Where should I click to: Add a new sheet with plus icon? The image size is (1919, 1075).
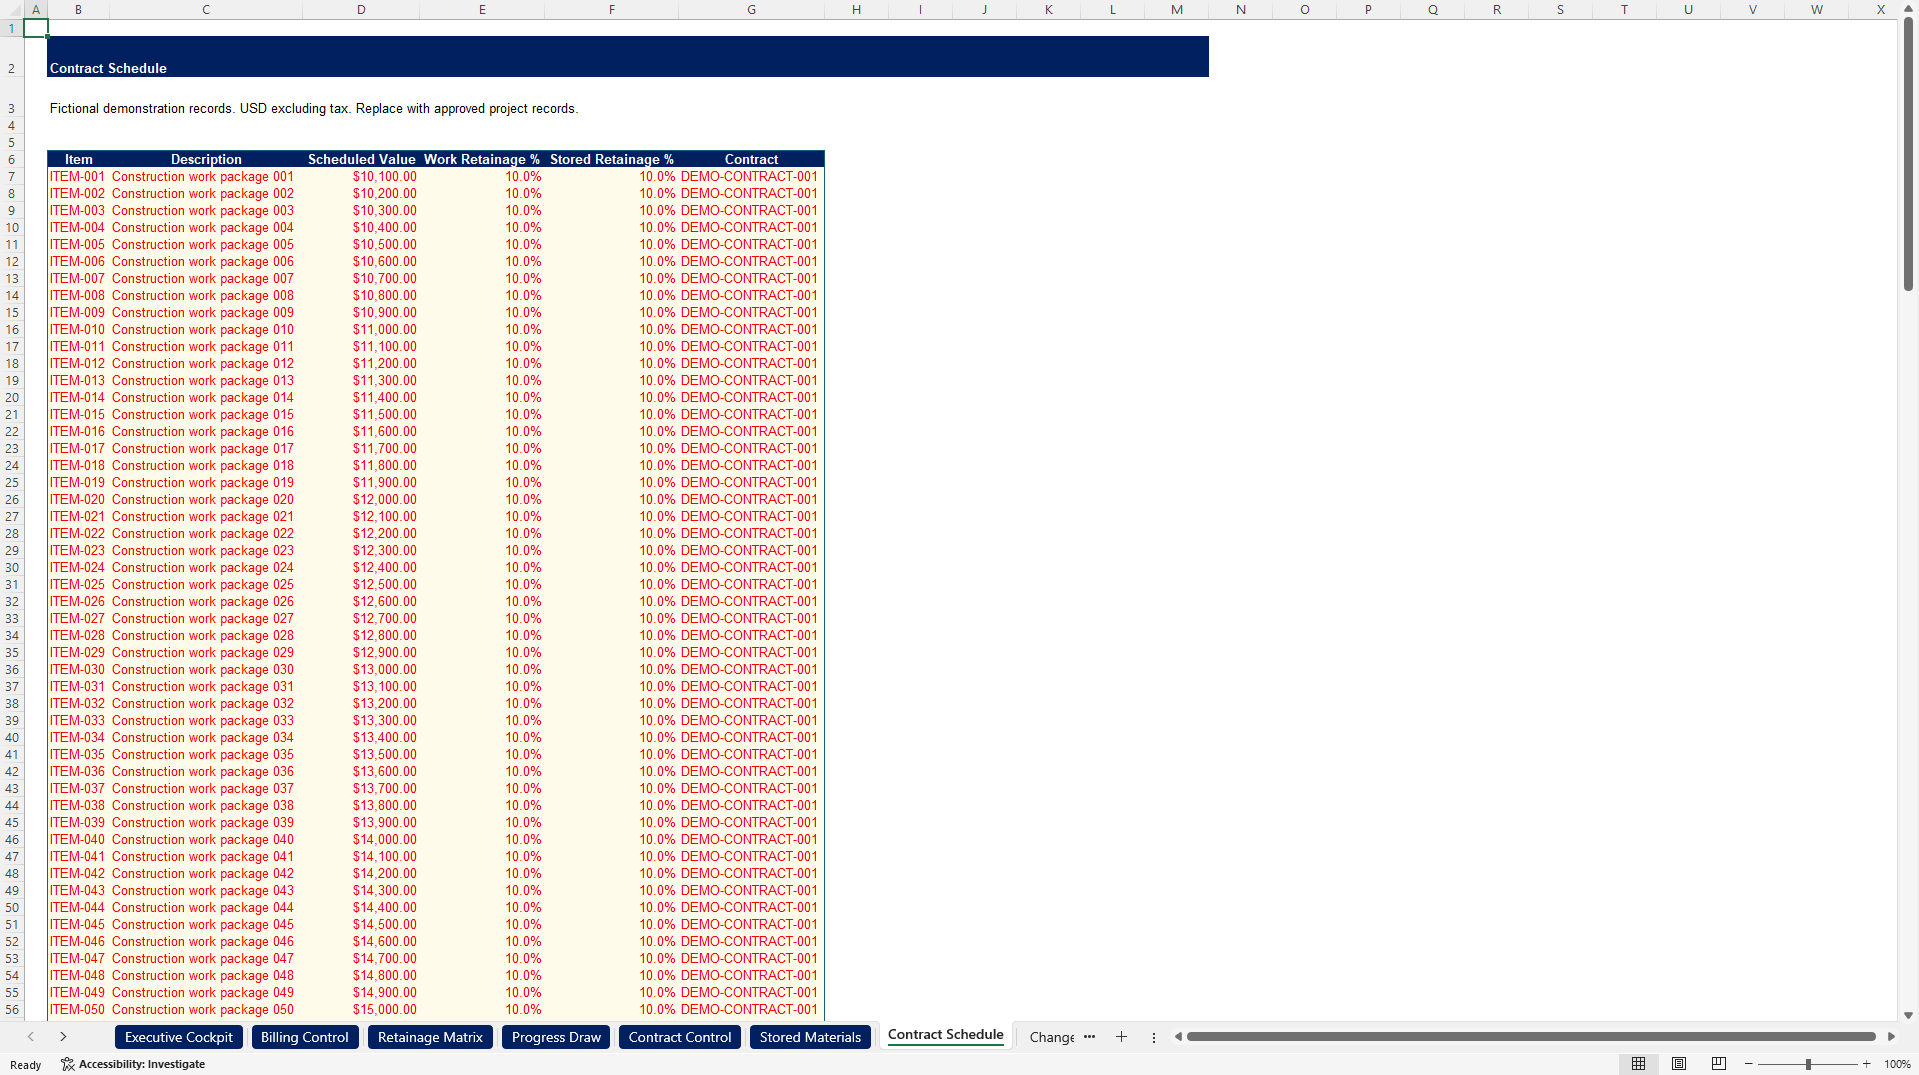tap(1121, 1037)
